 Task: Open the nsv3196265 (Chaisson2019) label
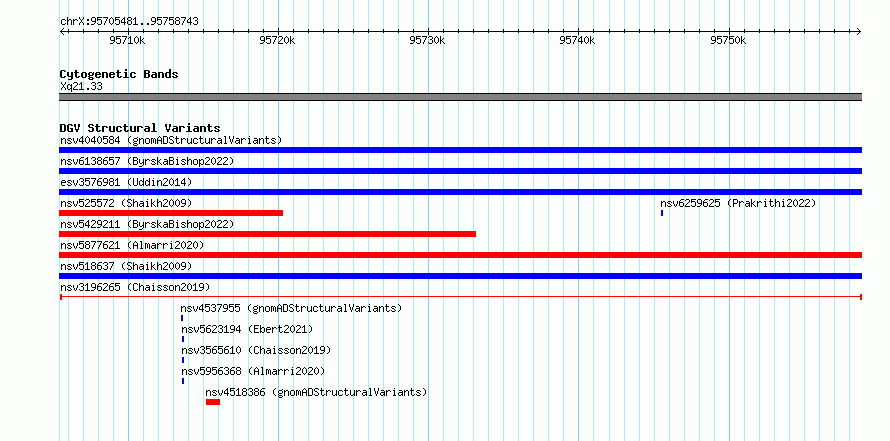(x=135, y=287)
